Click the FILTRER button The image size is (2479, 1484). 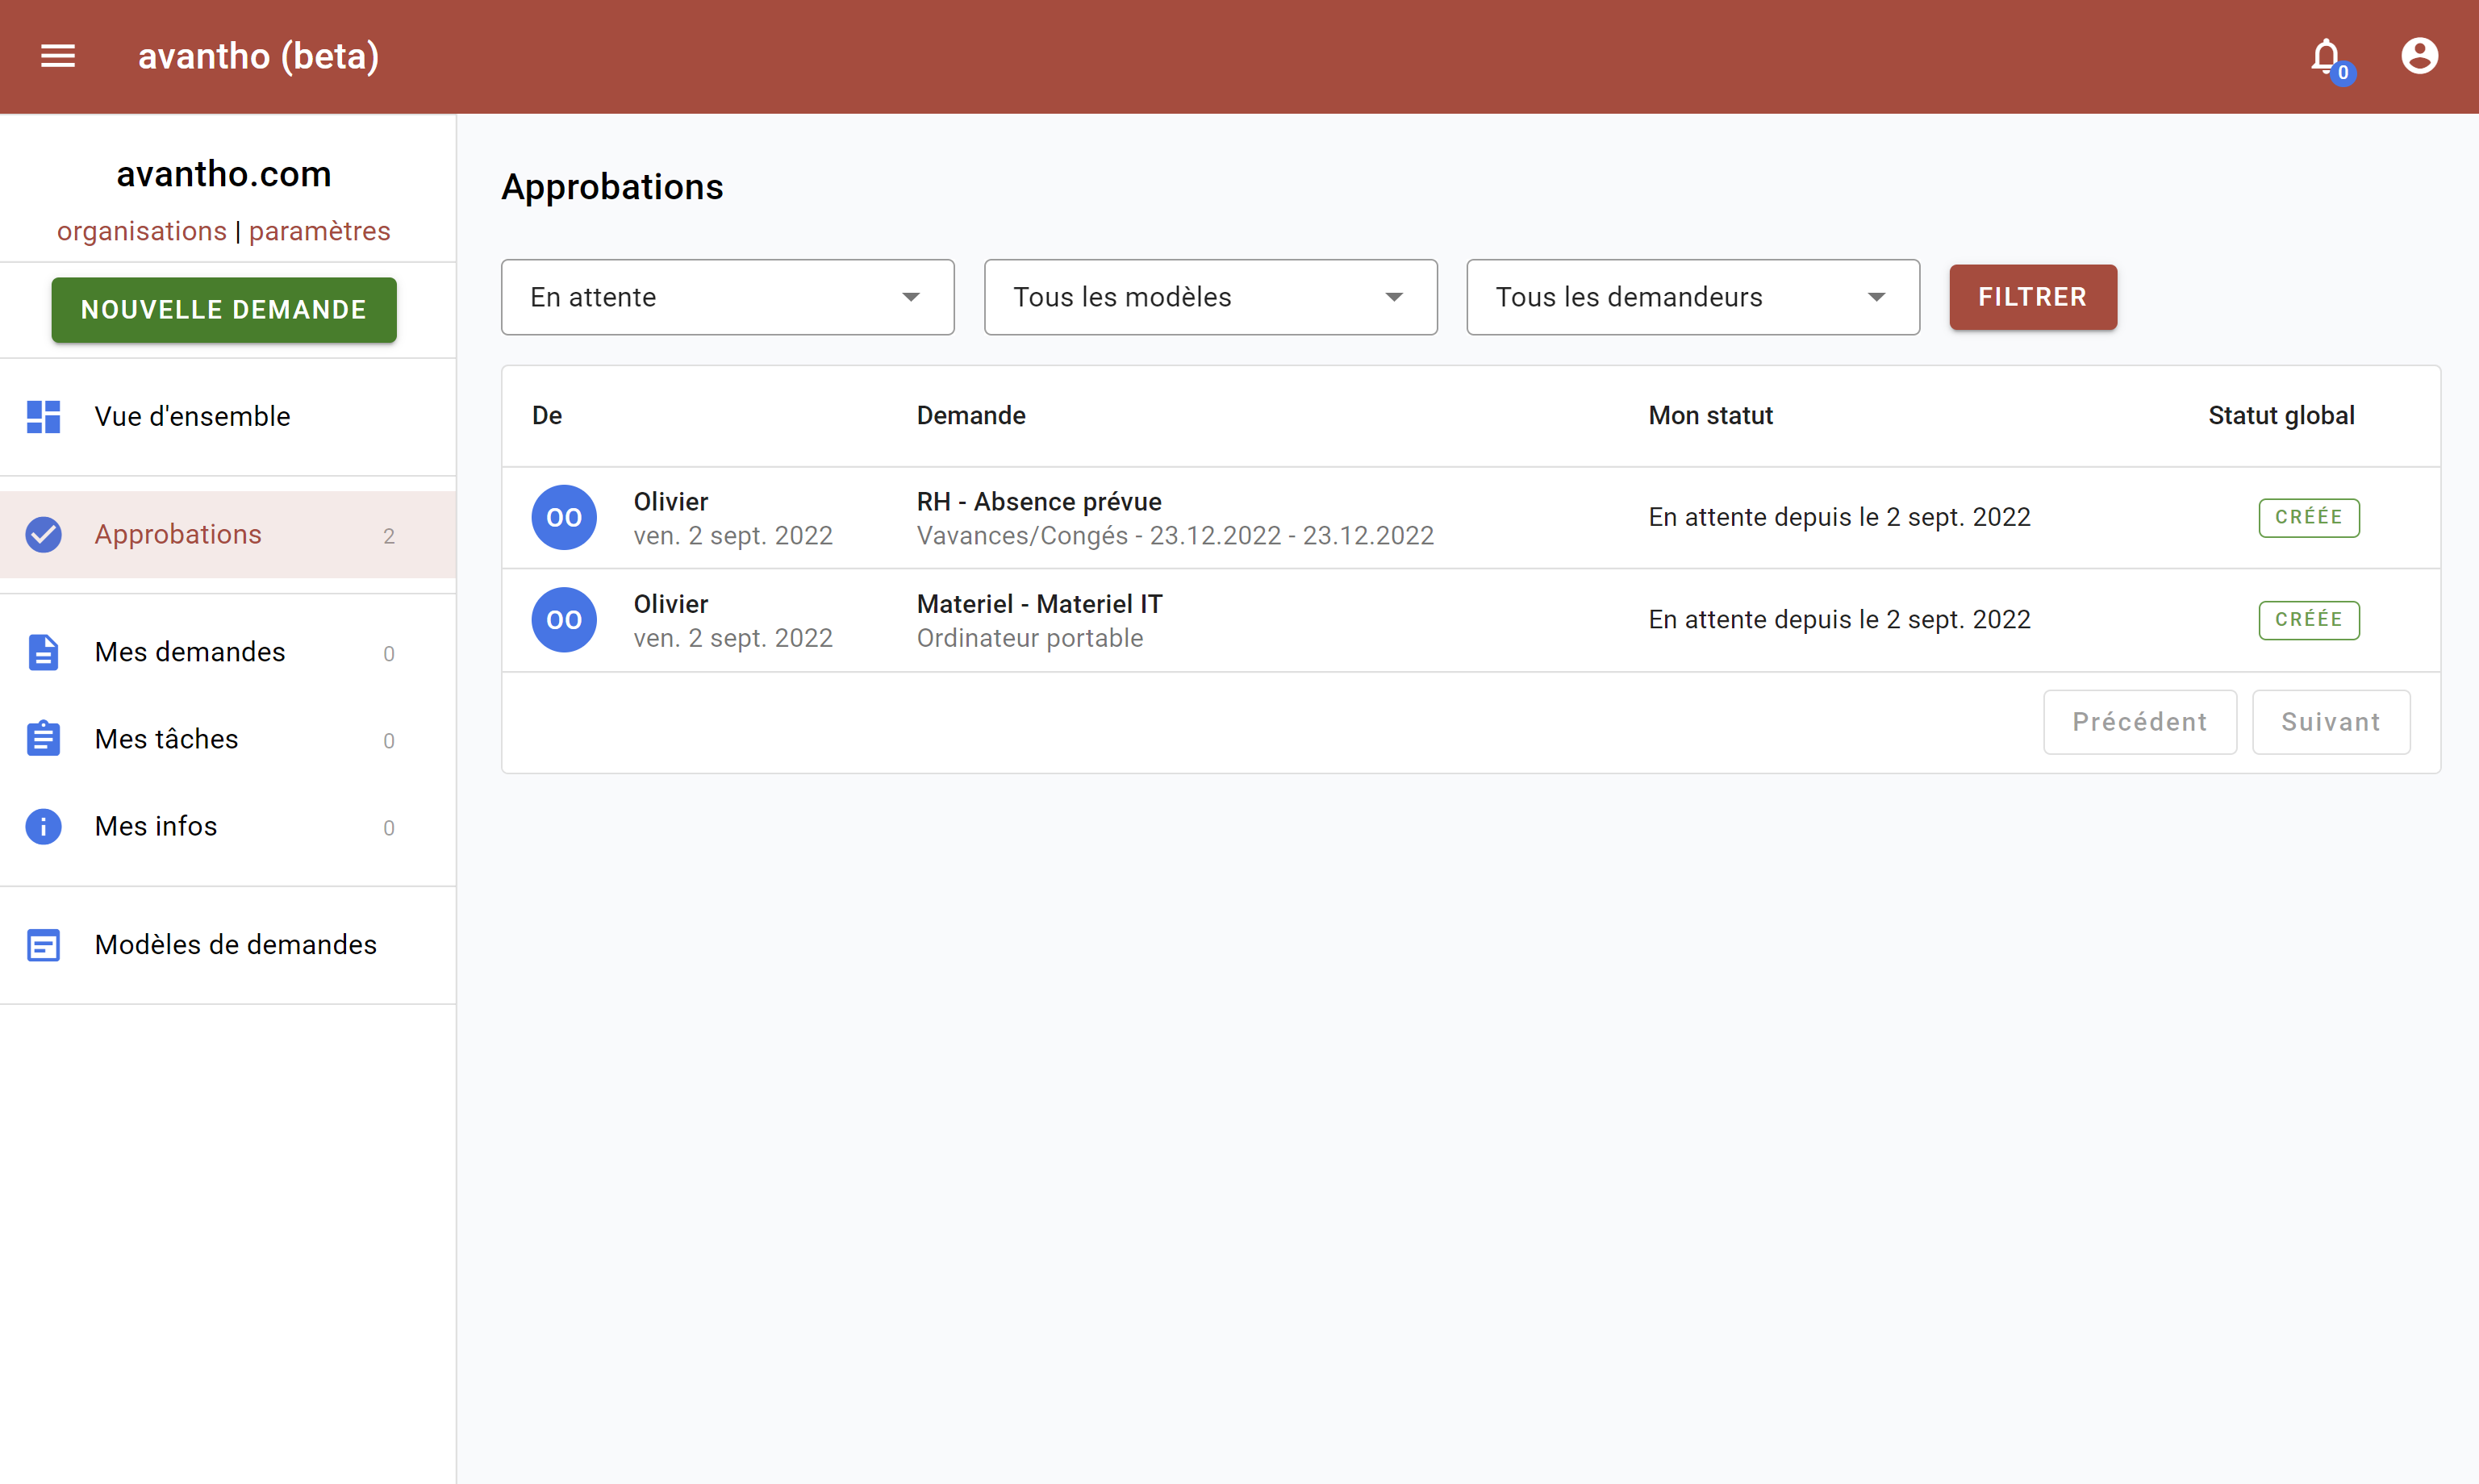pyautogui.click(x=2033, y=297)
